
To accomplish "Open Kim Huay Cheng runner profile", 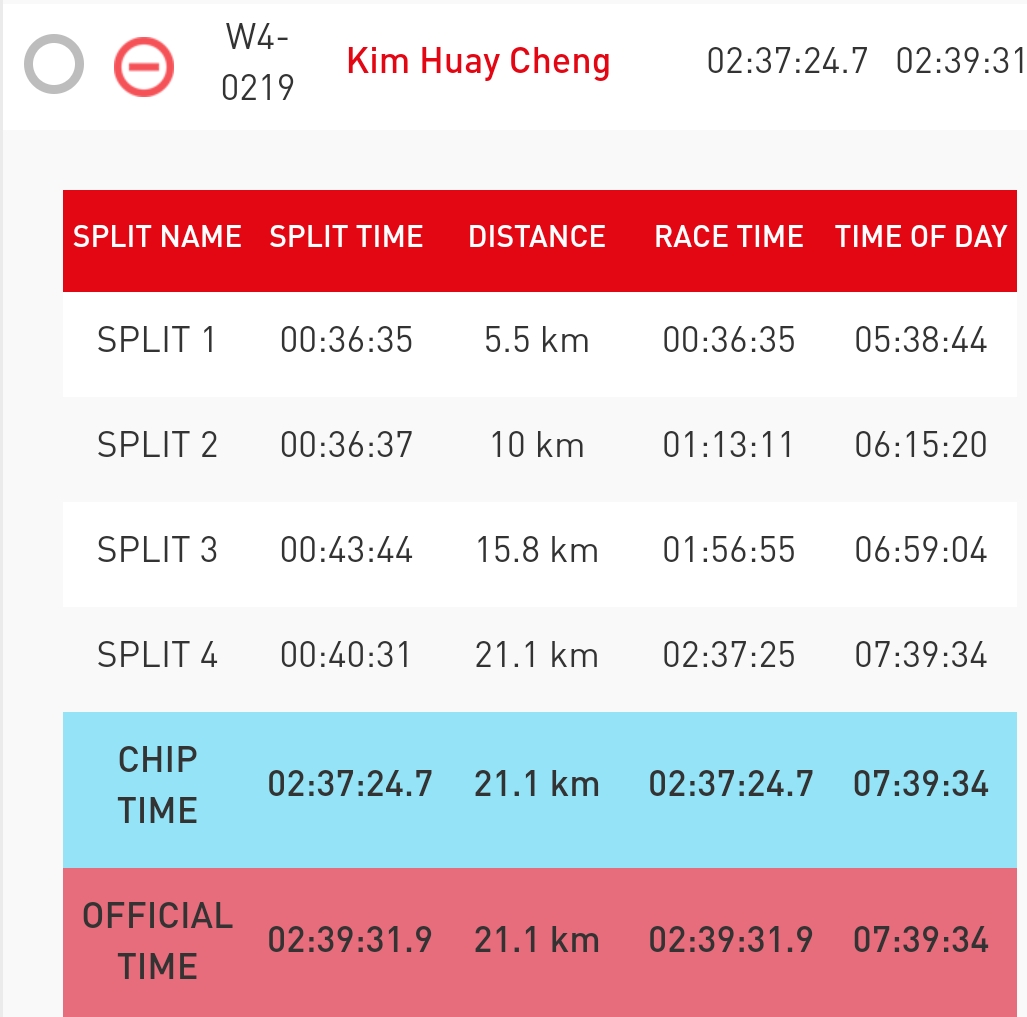I will pyautogui.click(x=478, y=62).
